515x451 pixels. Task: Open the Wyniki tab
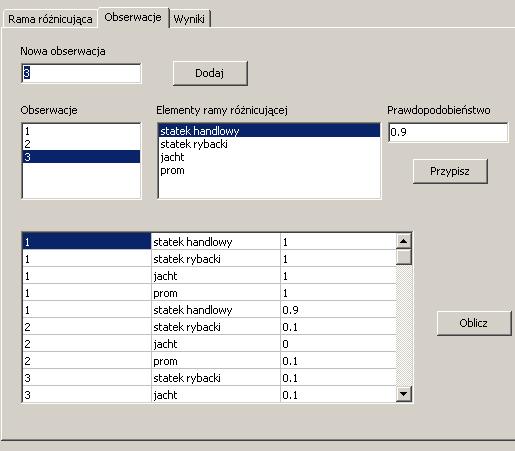[189, 19]
